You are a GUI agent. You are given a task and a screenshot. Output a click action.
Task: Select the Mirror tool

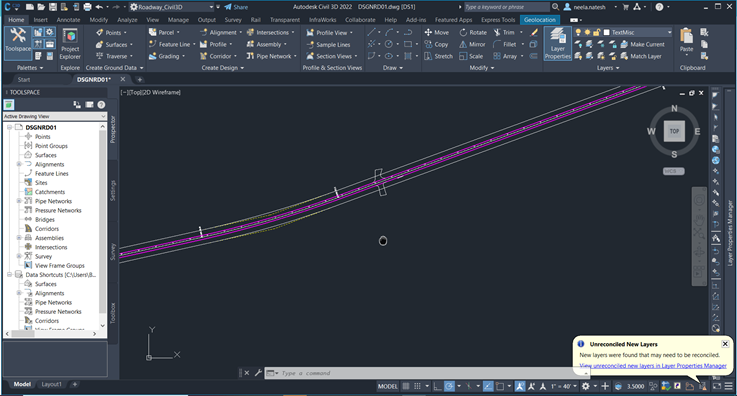pos(472,44)
